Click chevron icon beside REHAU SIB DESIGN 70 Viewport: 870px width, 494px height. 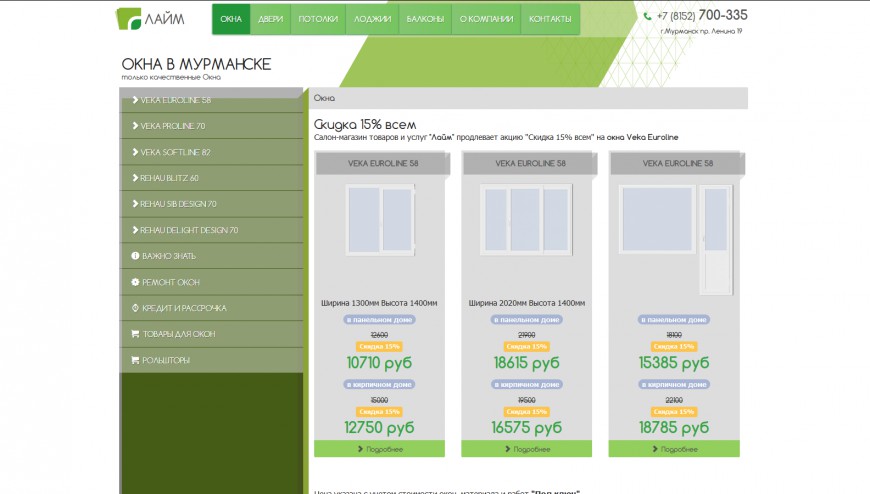click(x=135, y=204)
